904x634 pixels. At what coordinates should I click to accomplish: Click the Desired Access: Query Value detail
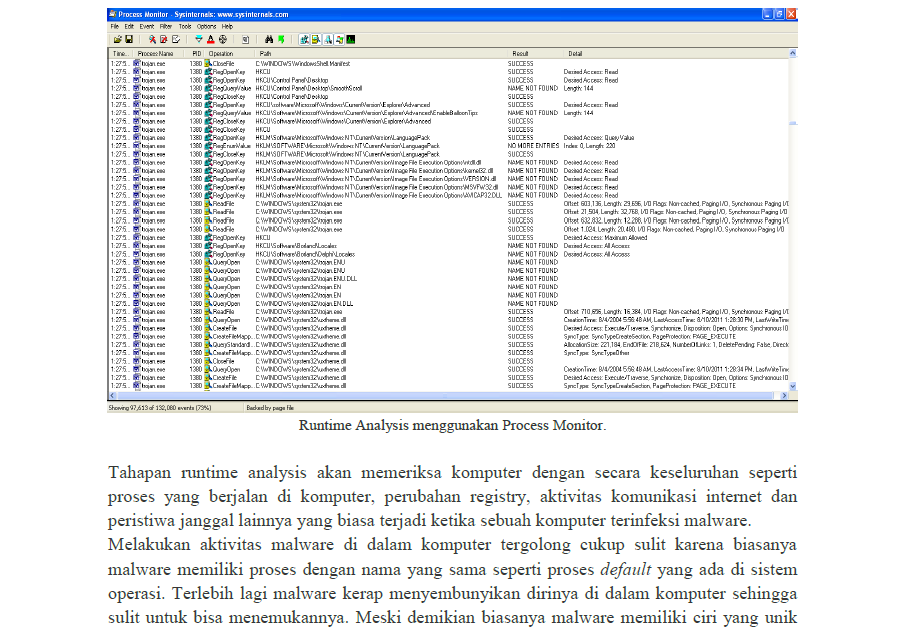pyautogui.click(x=599, y=138)
